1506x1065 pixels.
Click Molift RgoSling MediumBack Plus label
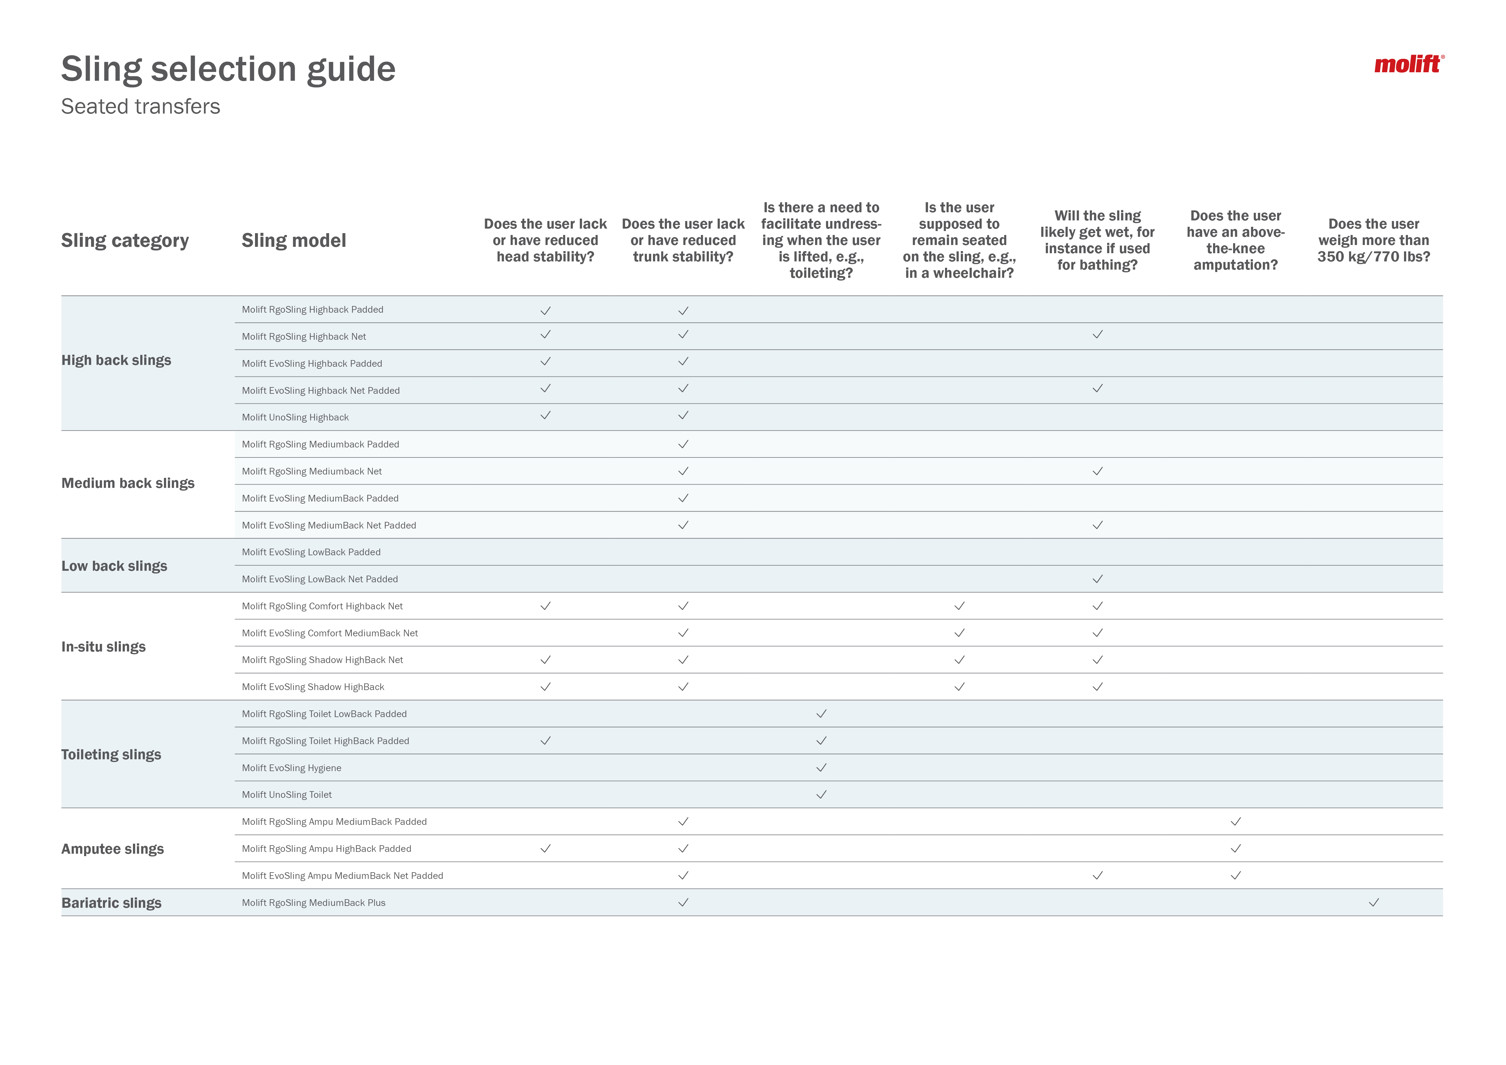313,902
